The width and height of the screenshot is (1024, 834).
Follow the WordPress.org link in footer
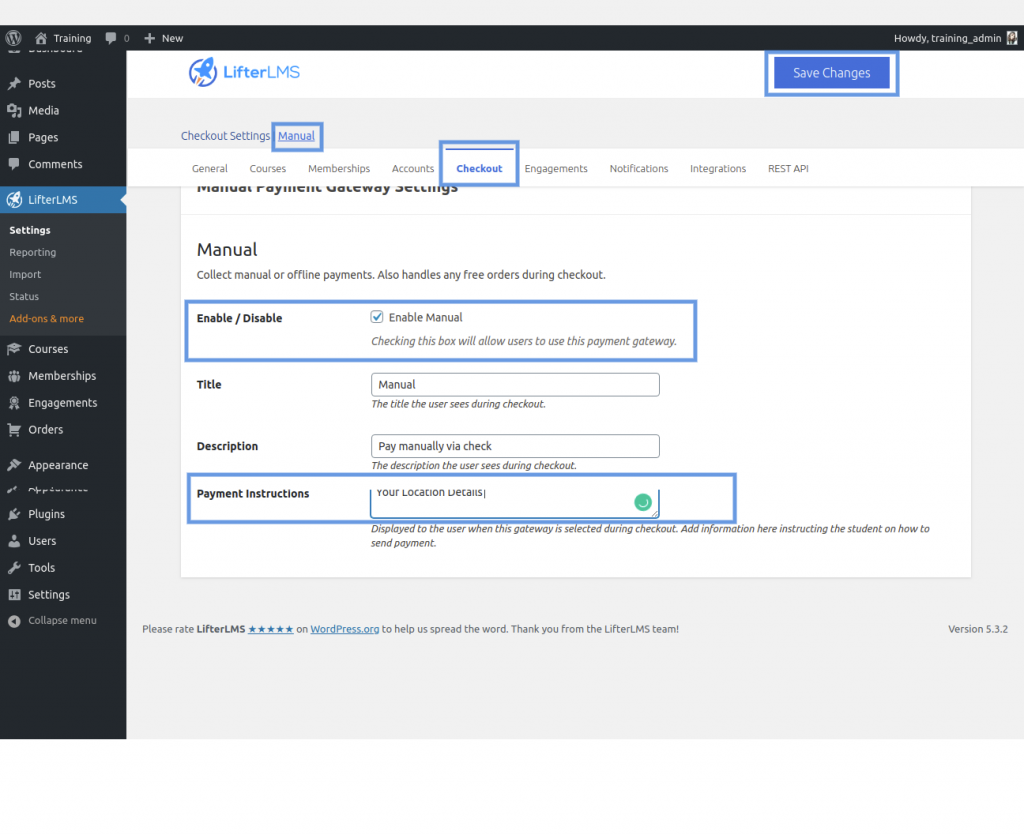[x=345, y=629]
